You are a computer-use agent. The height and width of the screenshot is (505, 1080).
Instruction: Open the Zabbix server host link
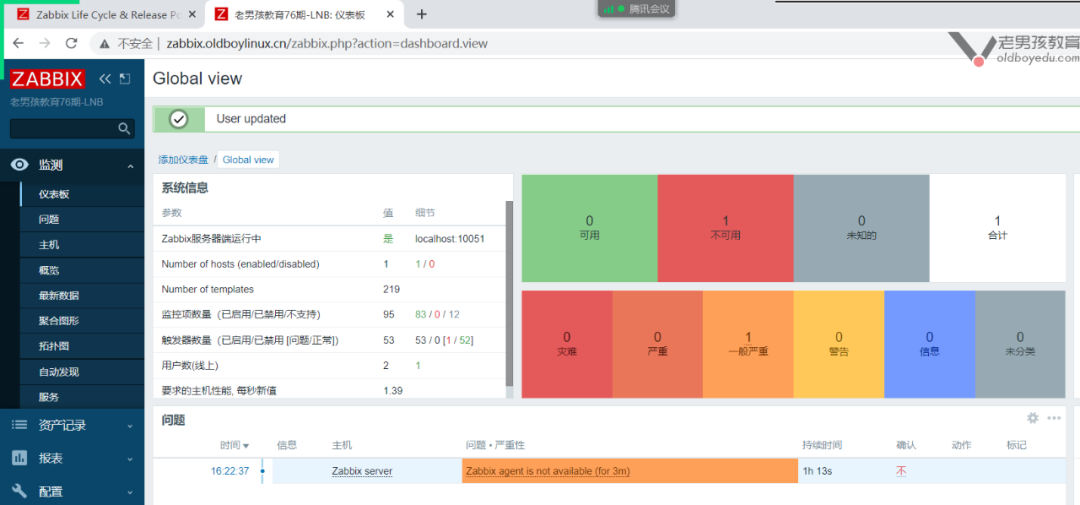point(362,471)
